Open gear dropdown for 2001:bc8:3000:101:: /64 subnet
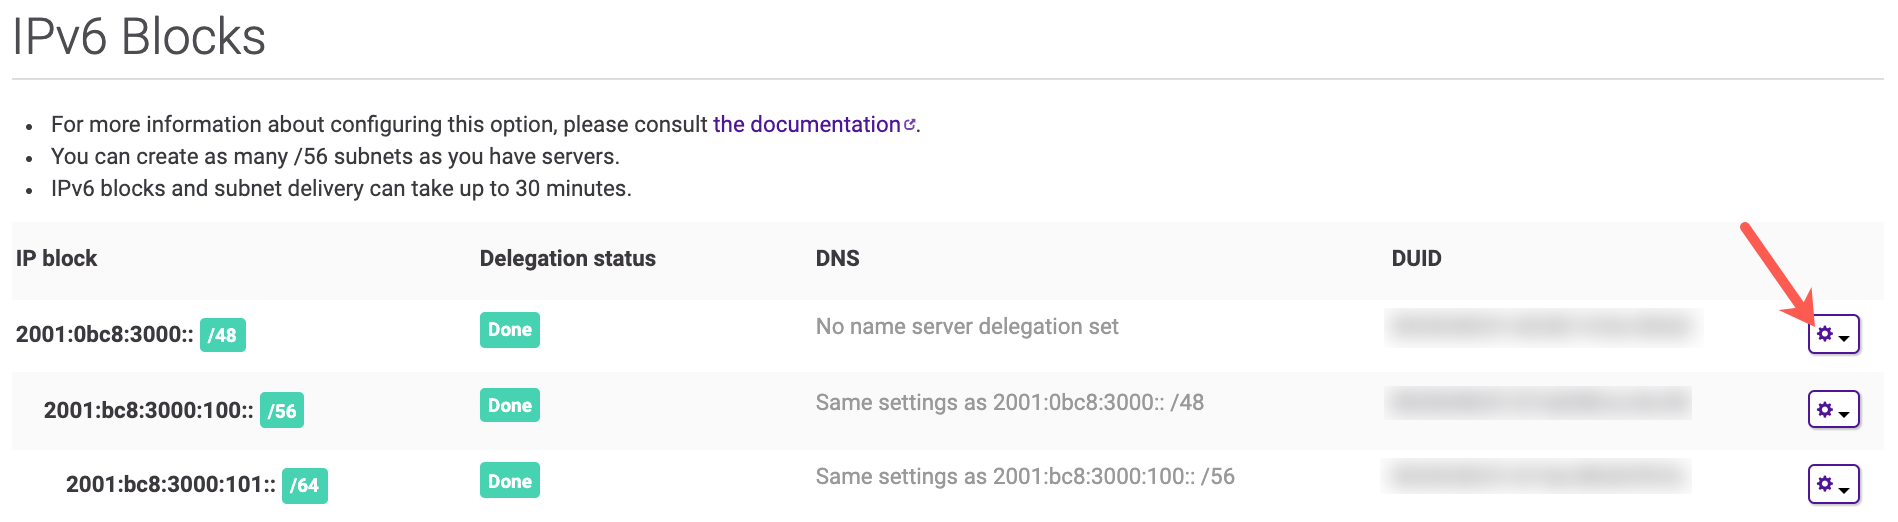1898x522 pixels. 1833,485
